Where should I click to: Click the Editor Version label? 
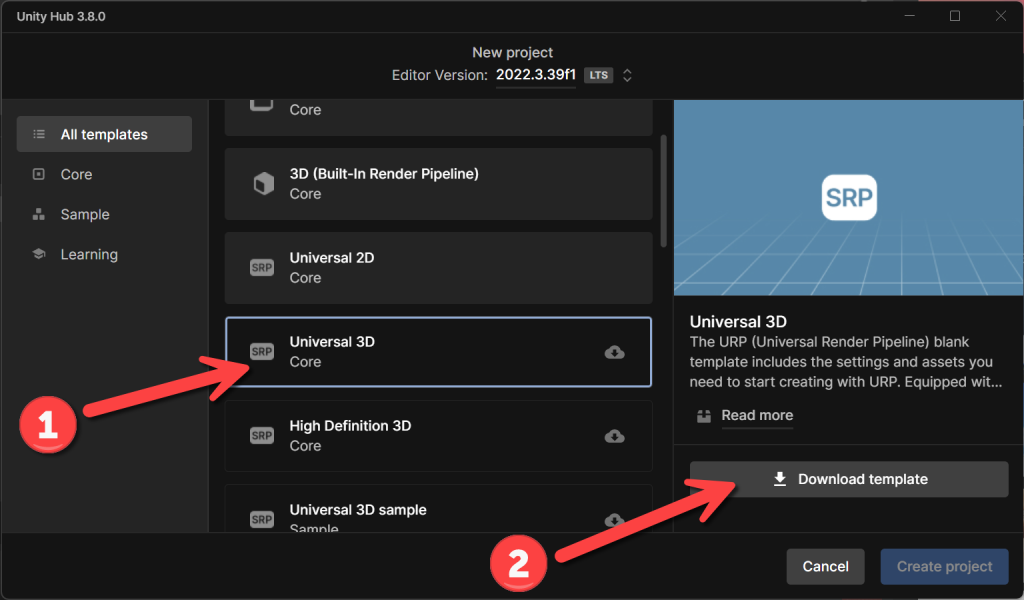[x=440, y=75]
